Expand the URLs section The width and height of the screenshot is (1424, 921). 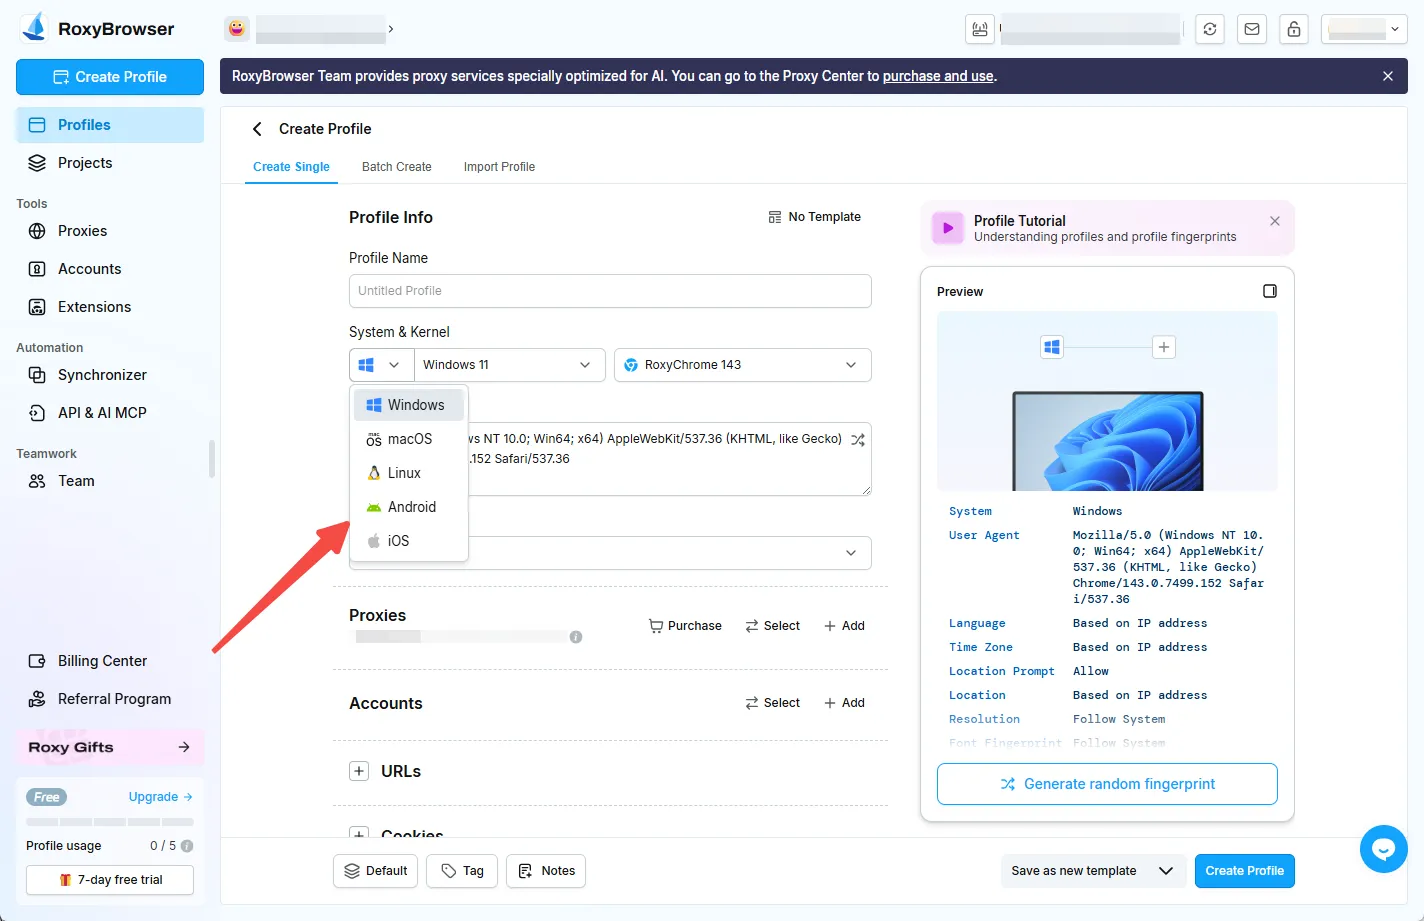(359, 771)
